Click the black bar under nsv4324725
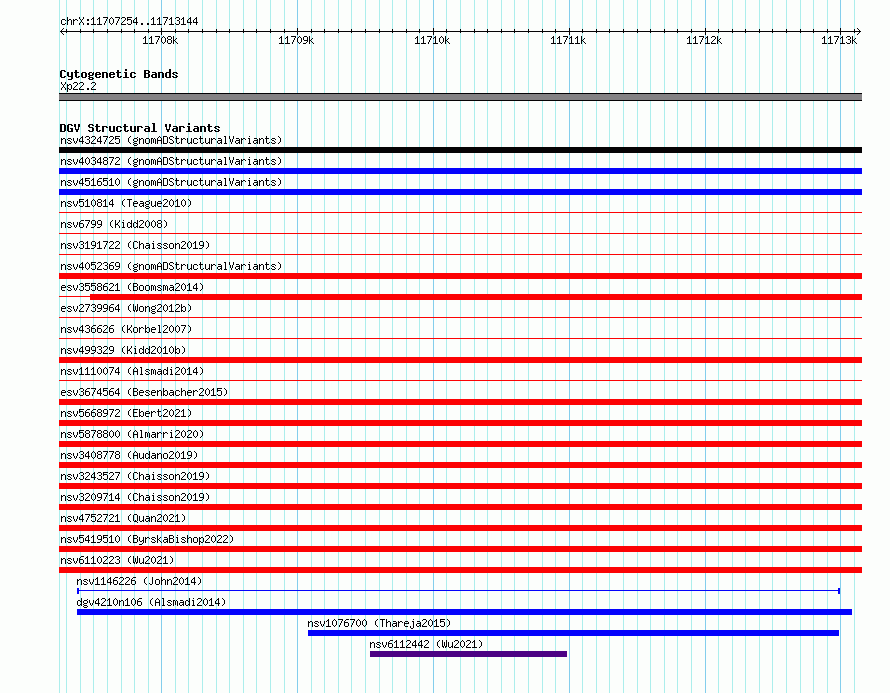This screenshot has height=693, width=890. pos(460,150)
